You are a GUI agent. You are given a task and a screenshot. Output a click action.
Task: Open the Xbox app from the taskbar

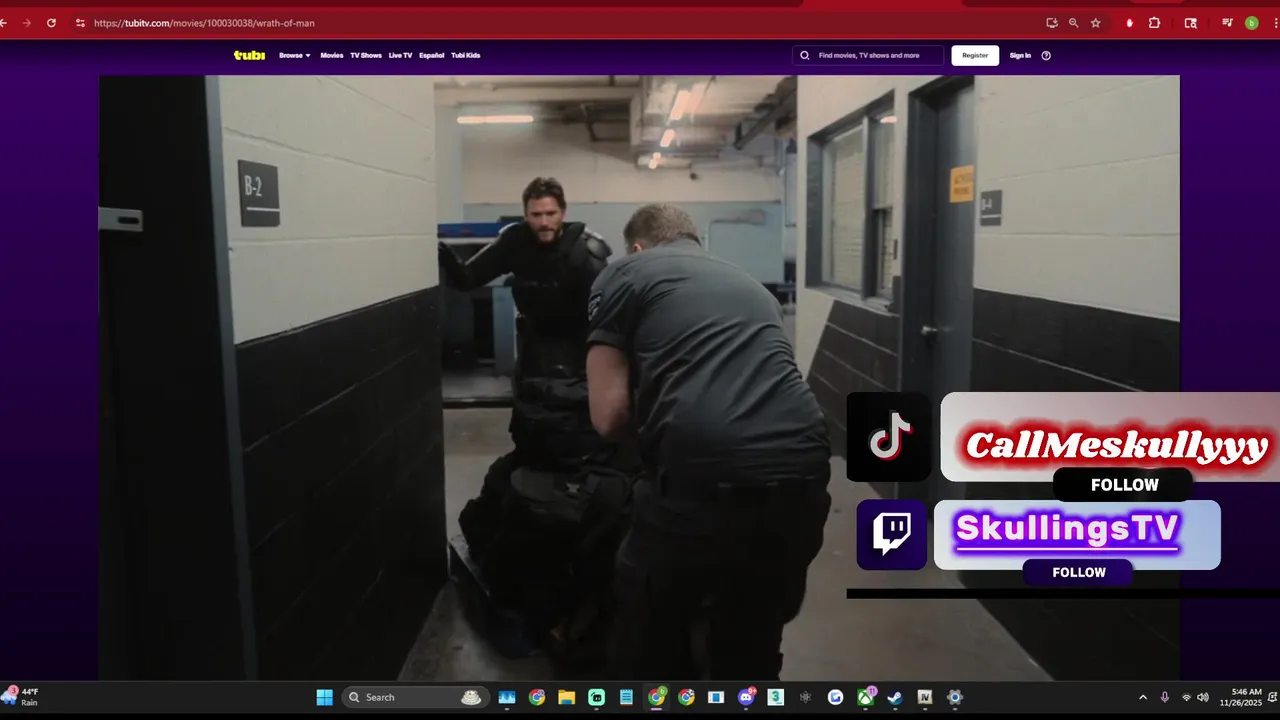coord(865,697)
